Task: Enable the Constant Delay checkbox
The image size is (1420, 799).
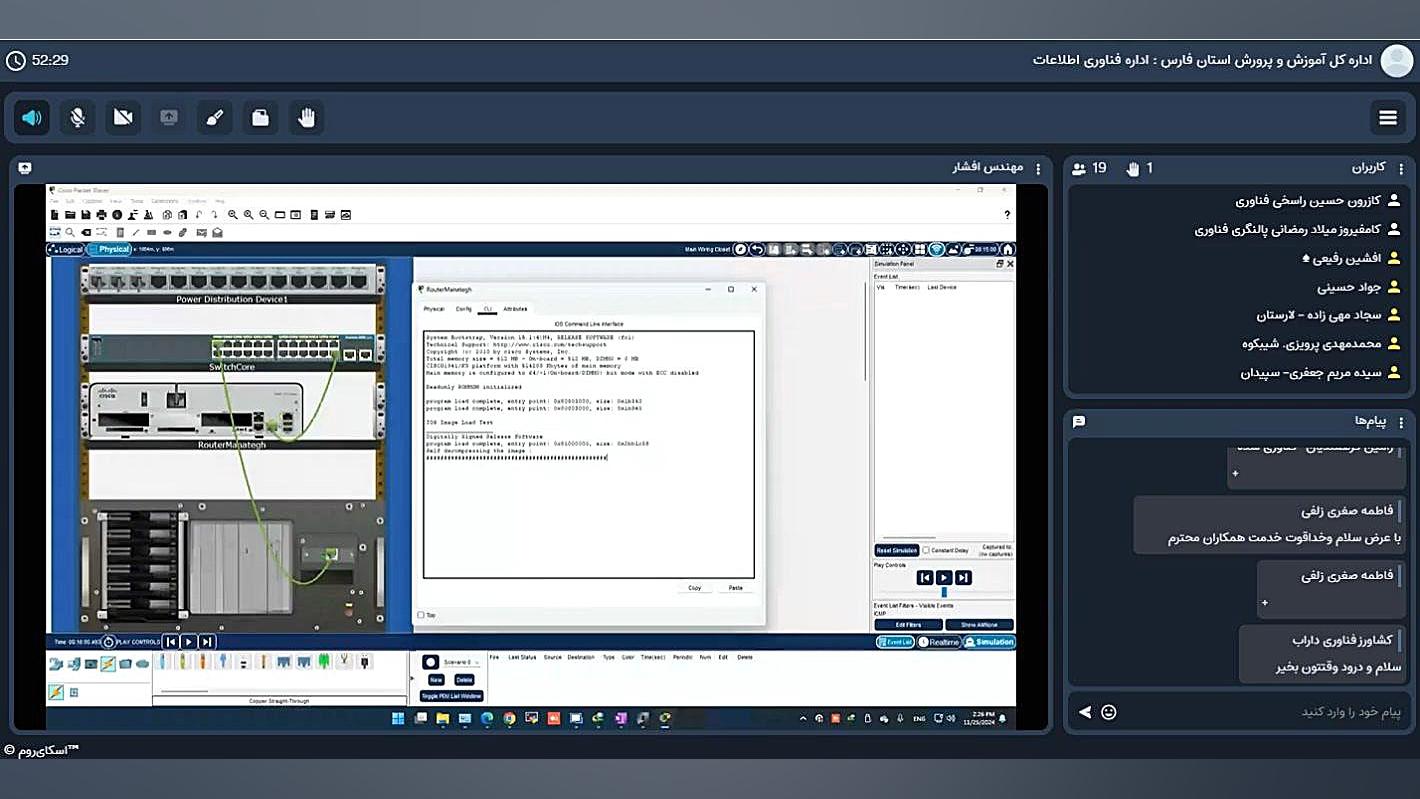Action: (926, 550)
